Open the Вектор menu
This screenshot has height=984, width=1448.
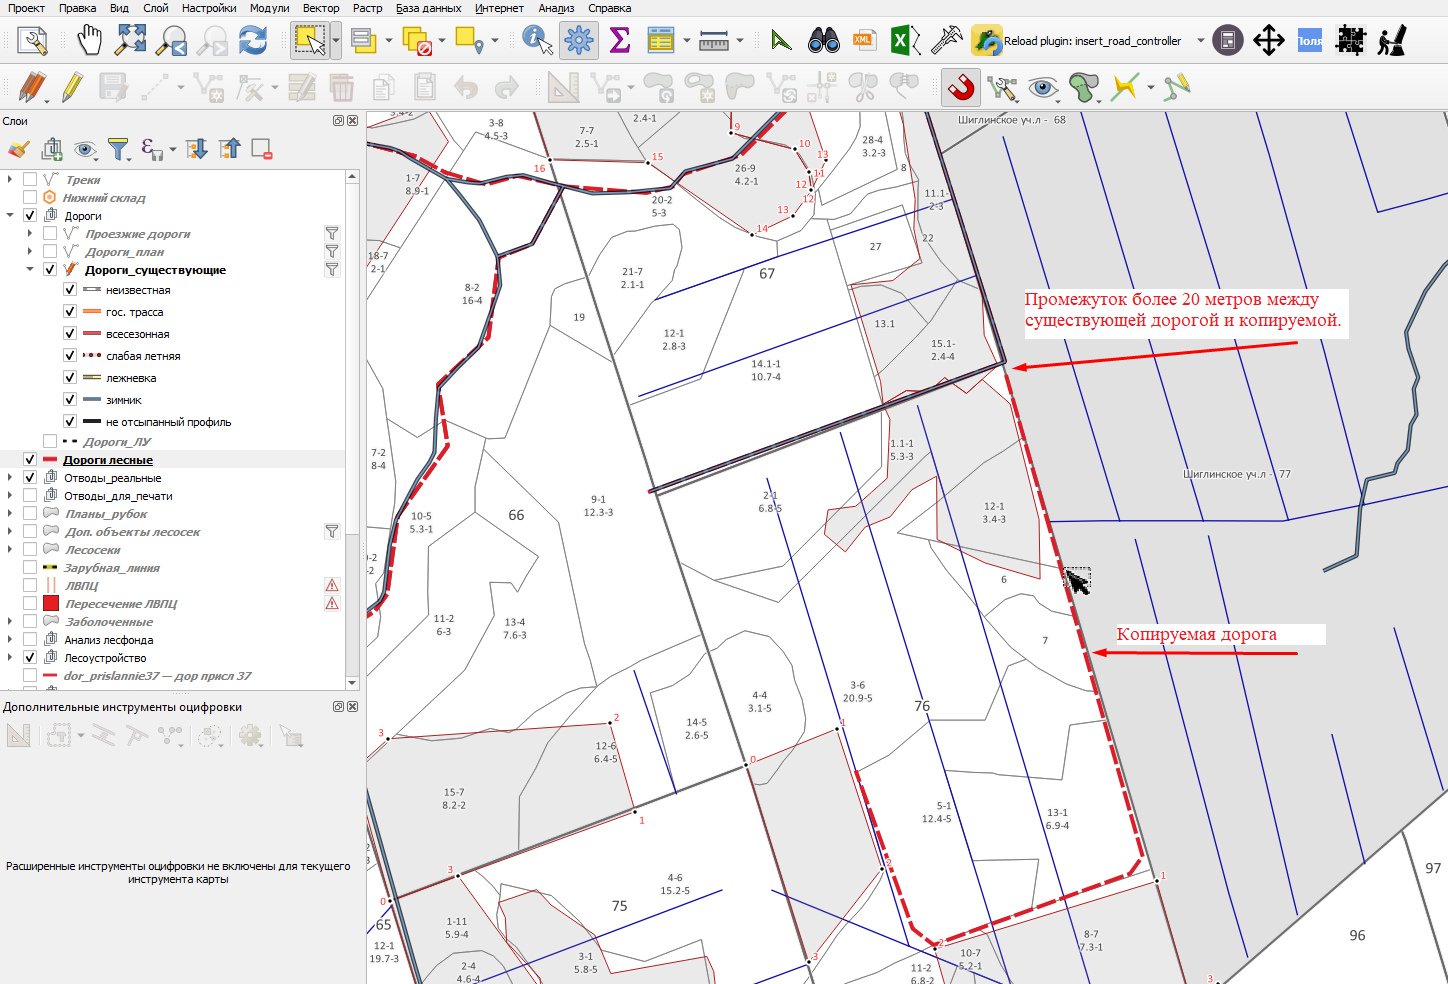tap(321, 8)
